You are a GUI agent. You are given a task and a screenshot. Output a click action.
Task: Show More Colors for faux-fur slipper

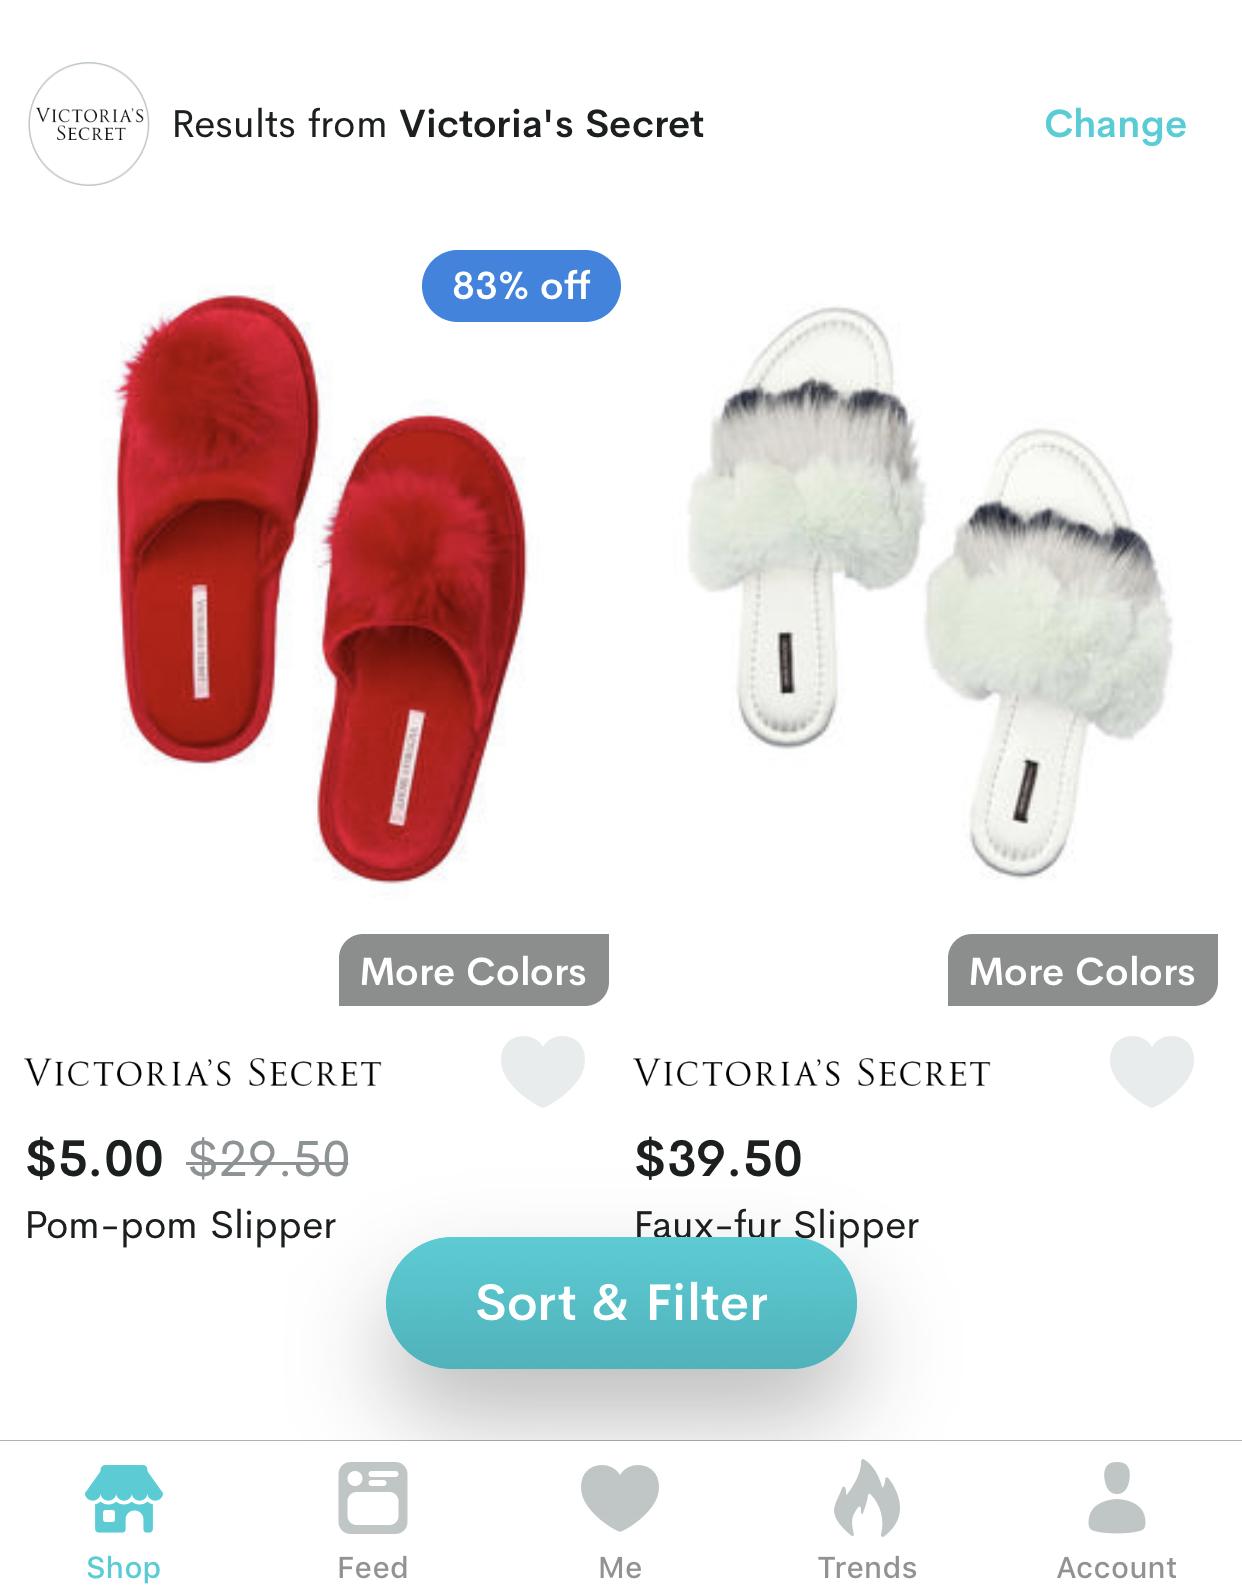pyautogui.click(x=1083, y=970)
